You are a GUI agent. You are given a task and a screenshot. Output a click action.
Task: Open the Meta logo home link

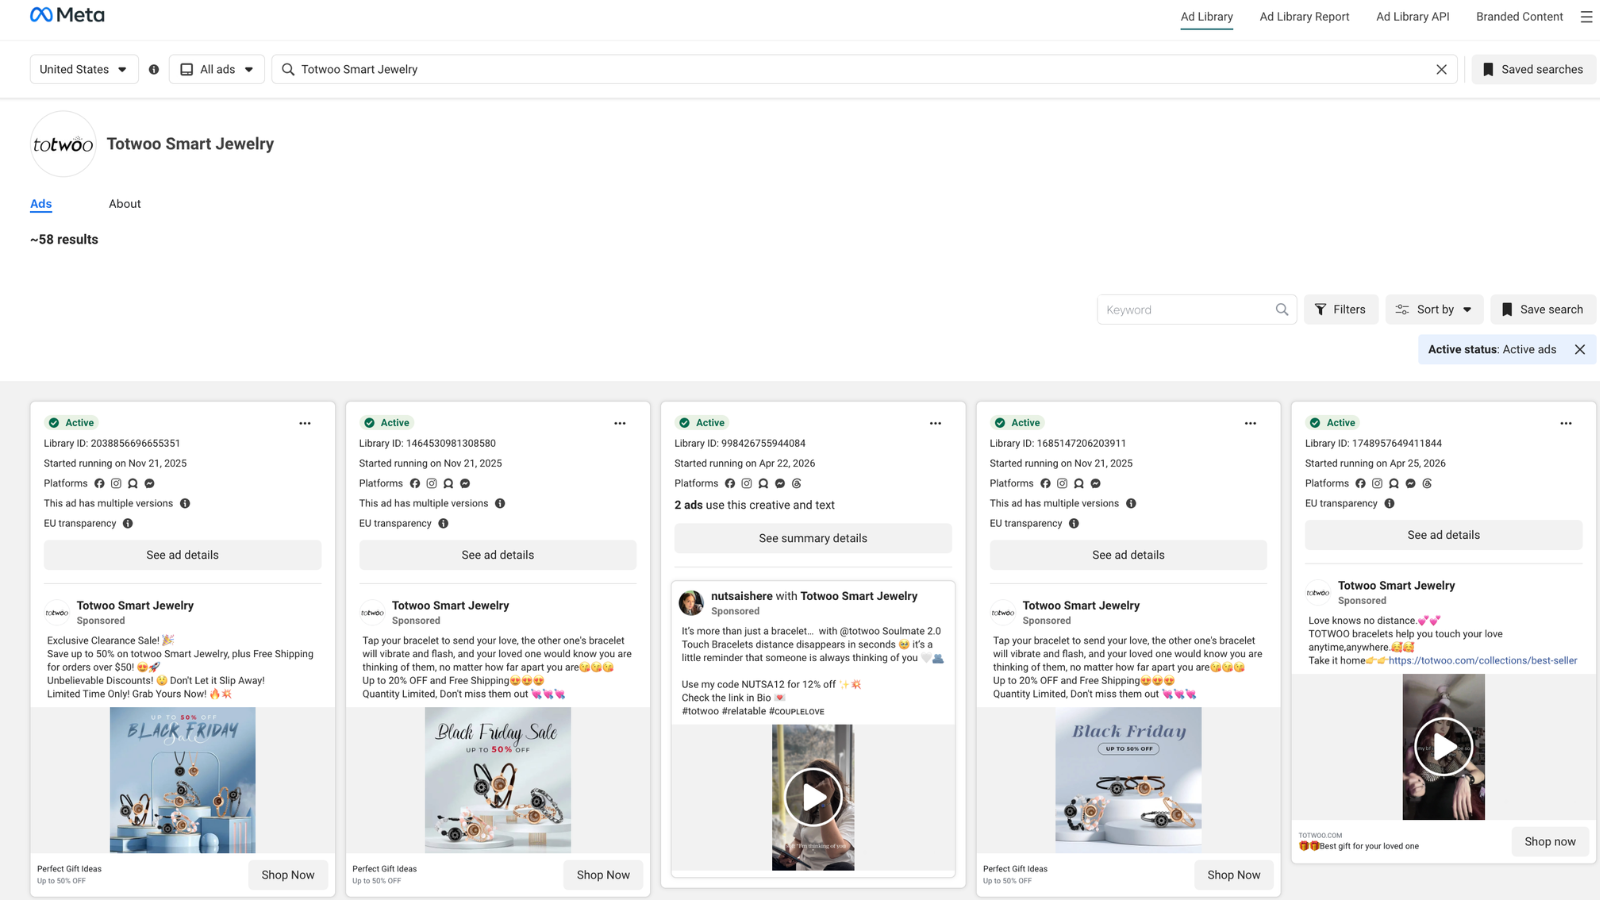(67, 15)
